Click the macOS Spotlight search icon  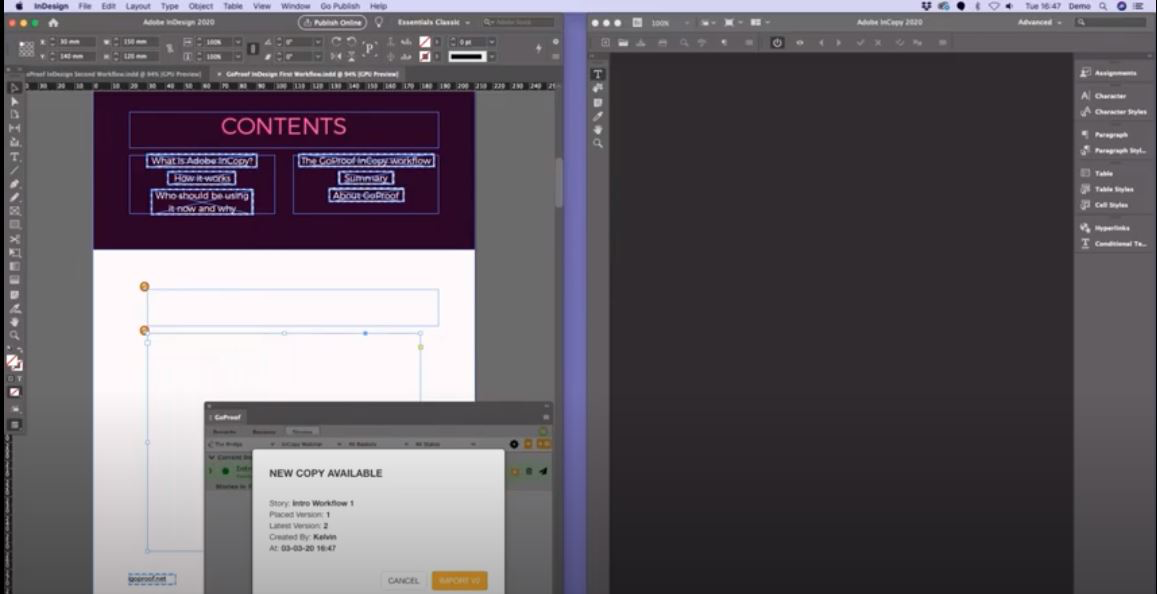[1102, 6]
